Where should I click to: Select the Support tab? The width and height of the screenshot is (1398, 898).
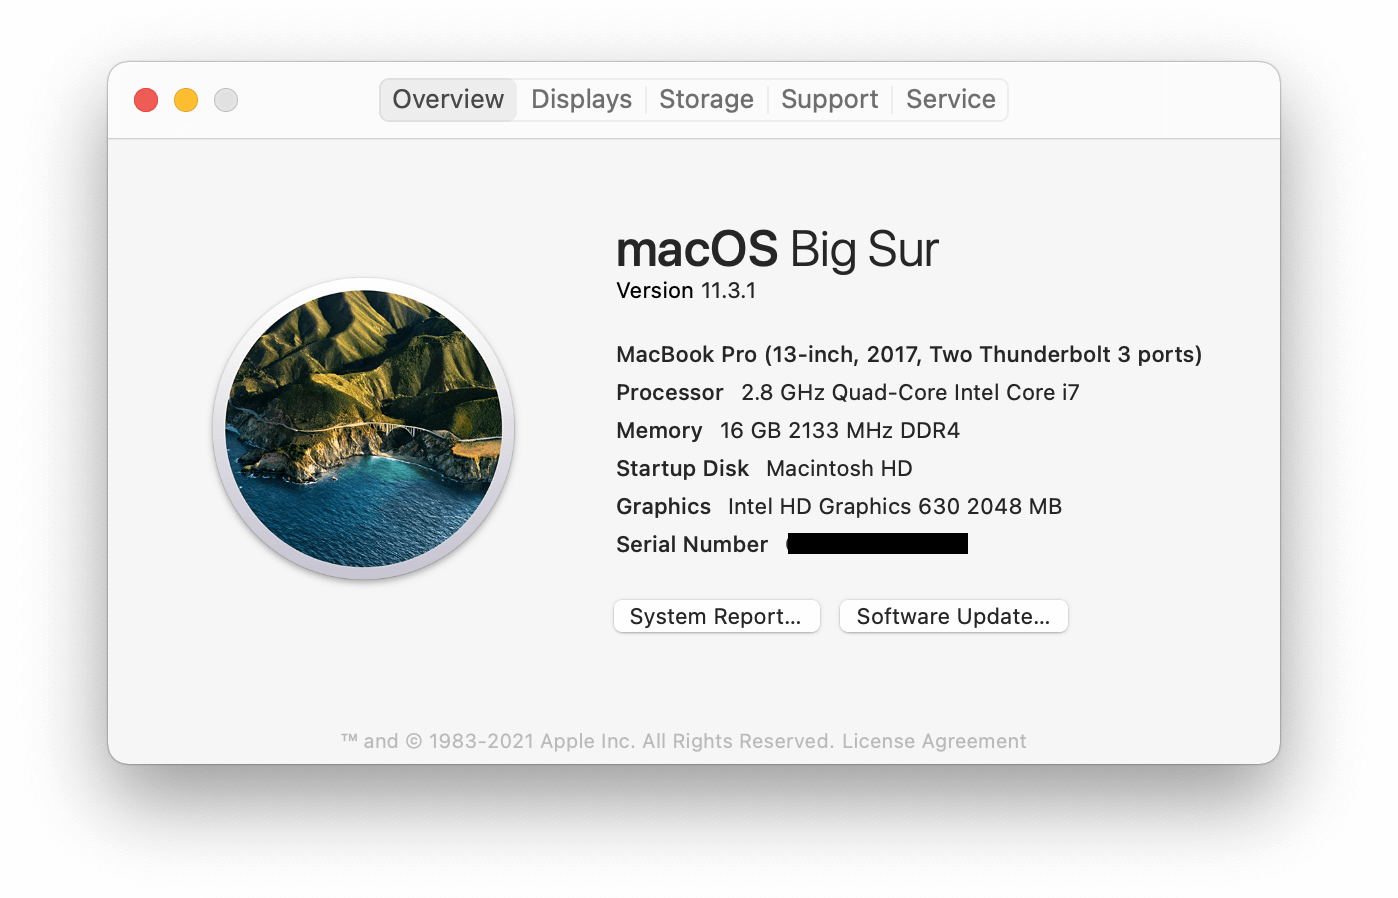coord(829,100)
